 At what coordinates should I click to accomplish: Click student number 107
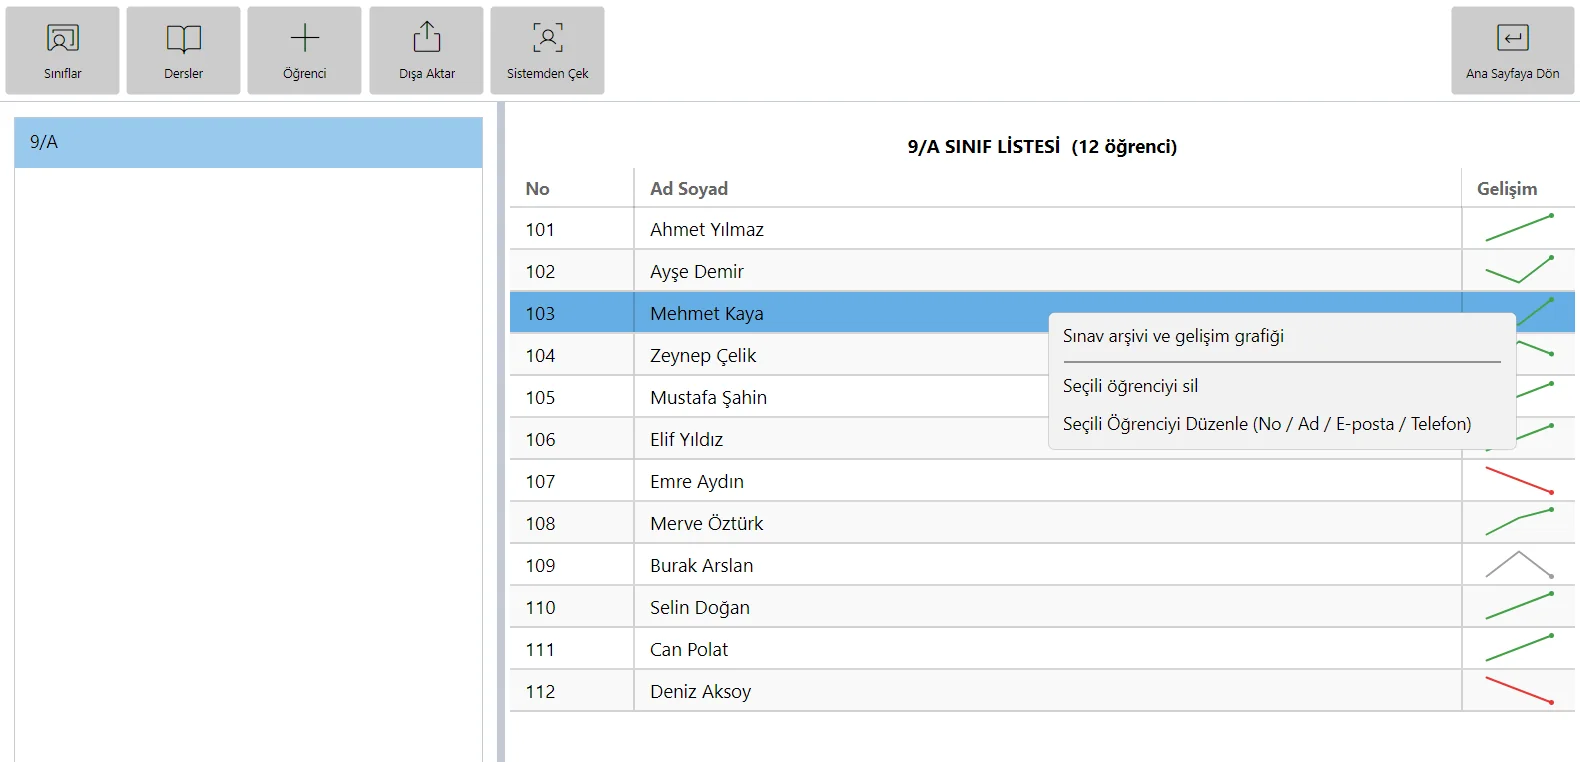pos(540,481)
